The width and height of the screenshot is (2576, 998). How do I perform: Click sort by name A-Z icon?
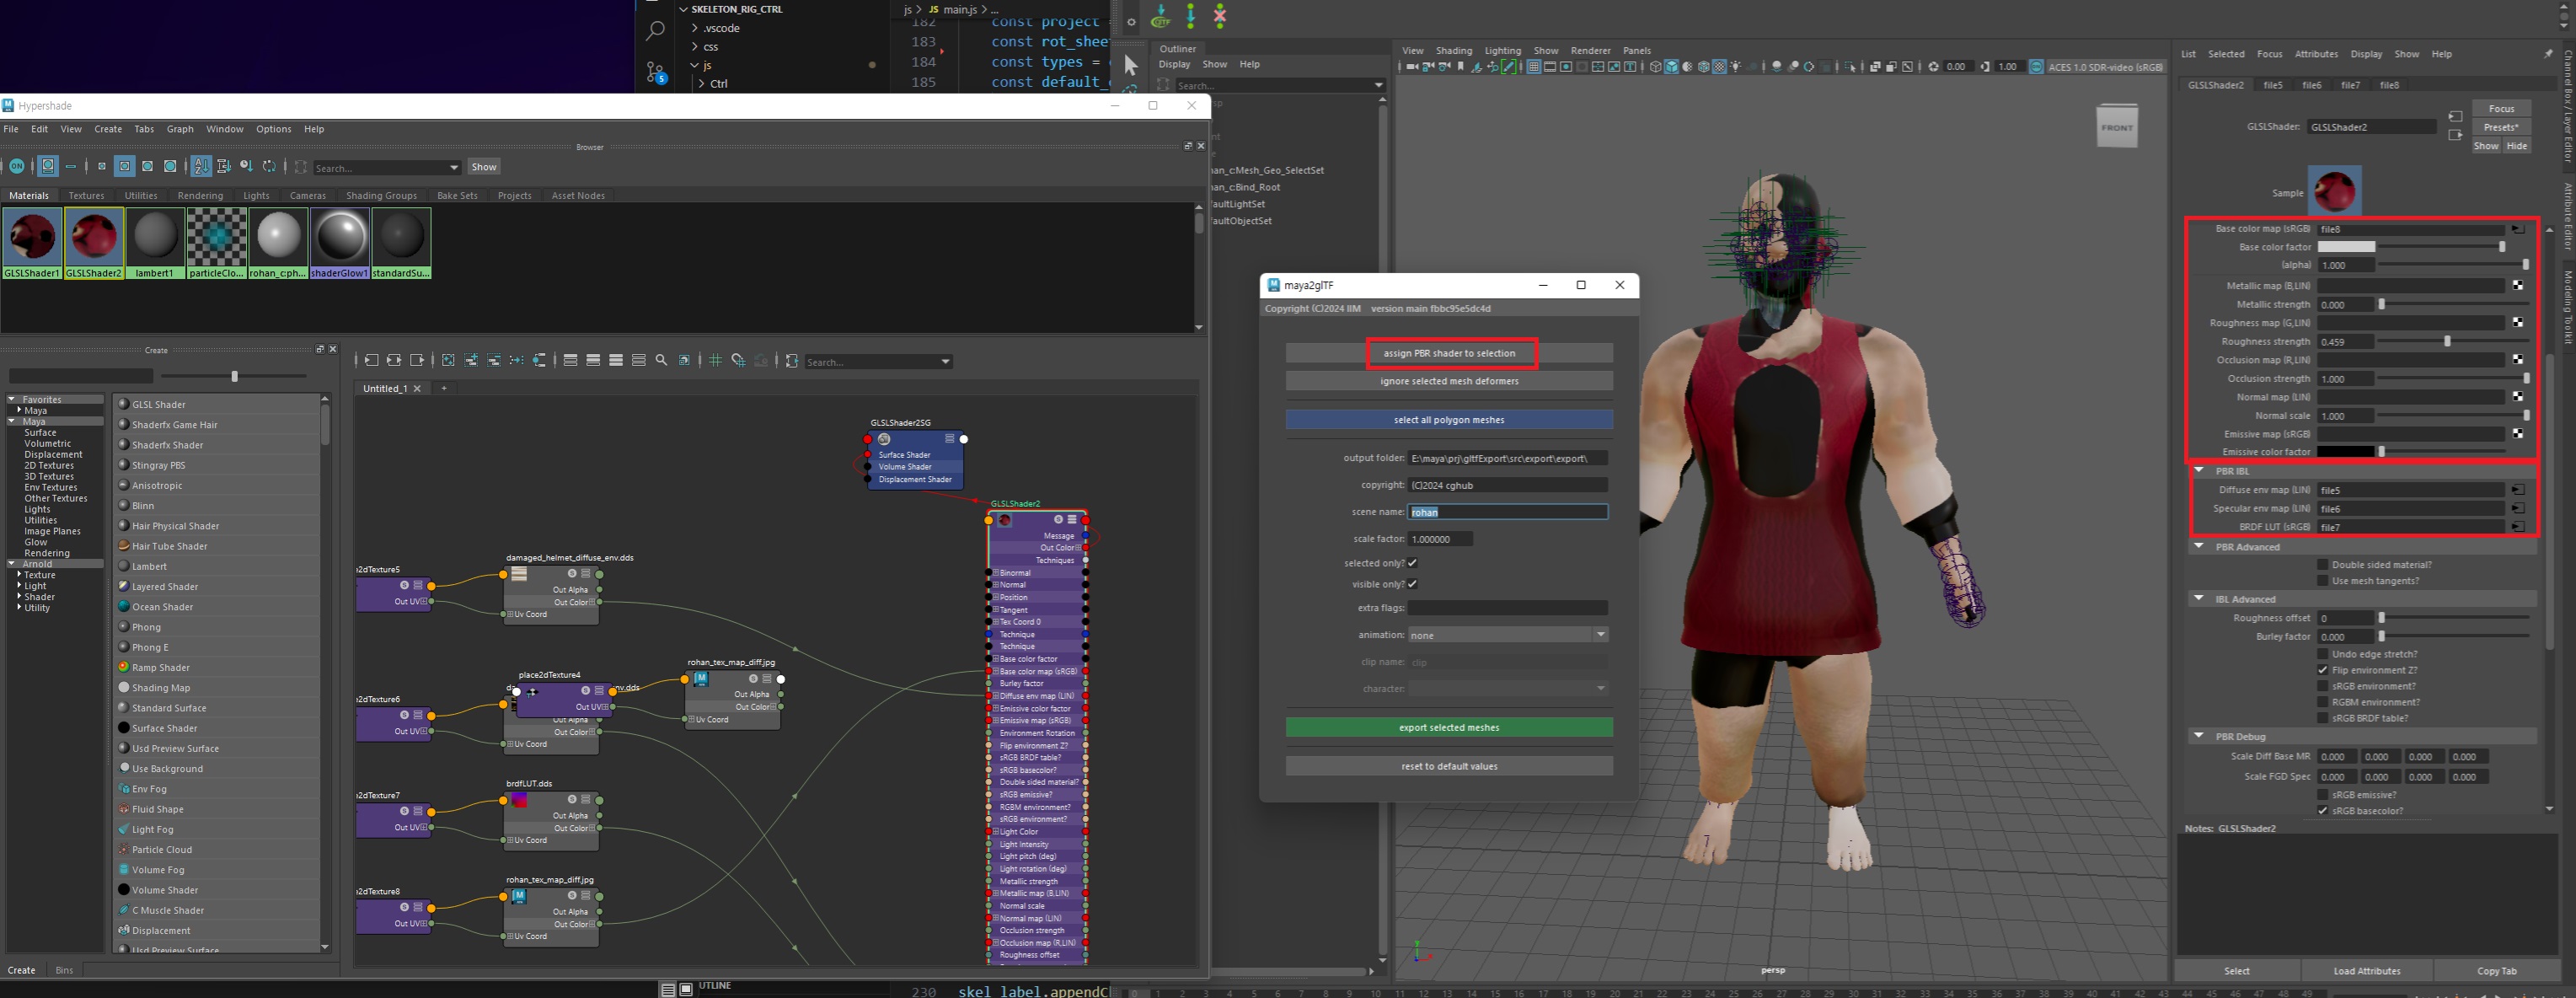coord(201,166)
